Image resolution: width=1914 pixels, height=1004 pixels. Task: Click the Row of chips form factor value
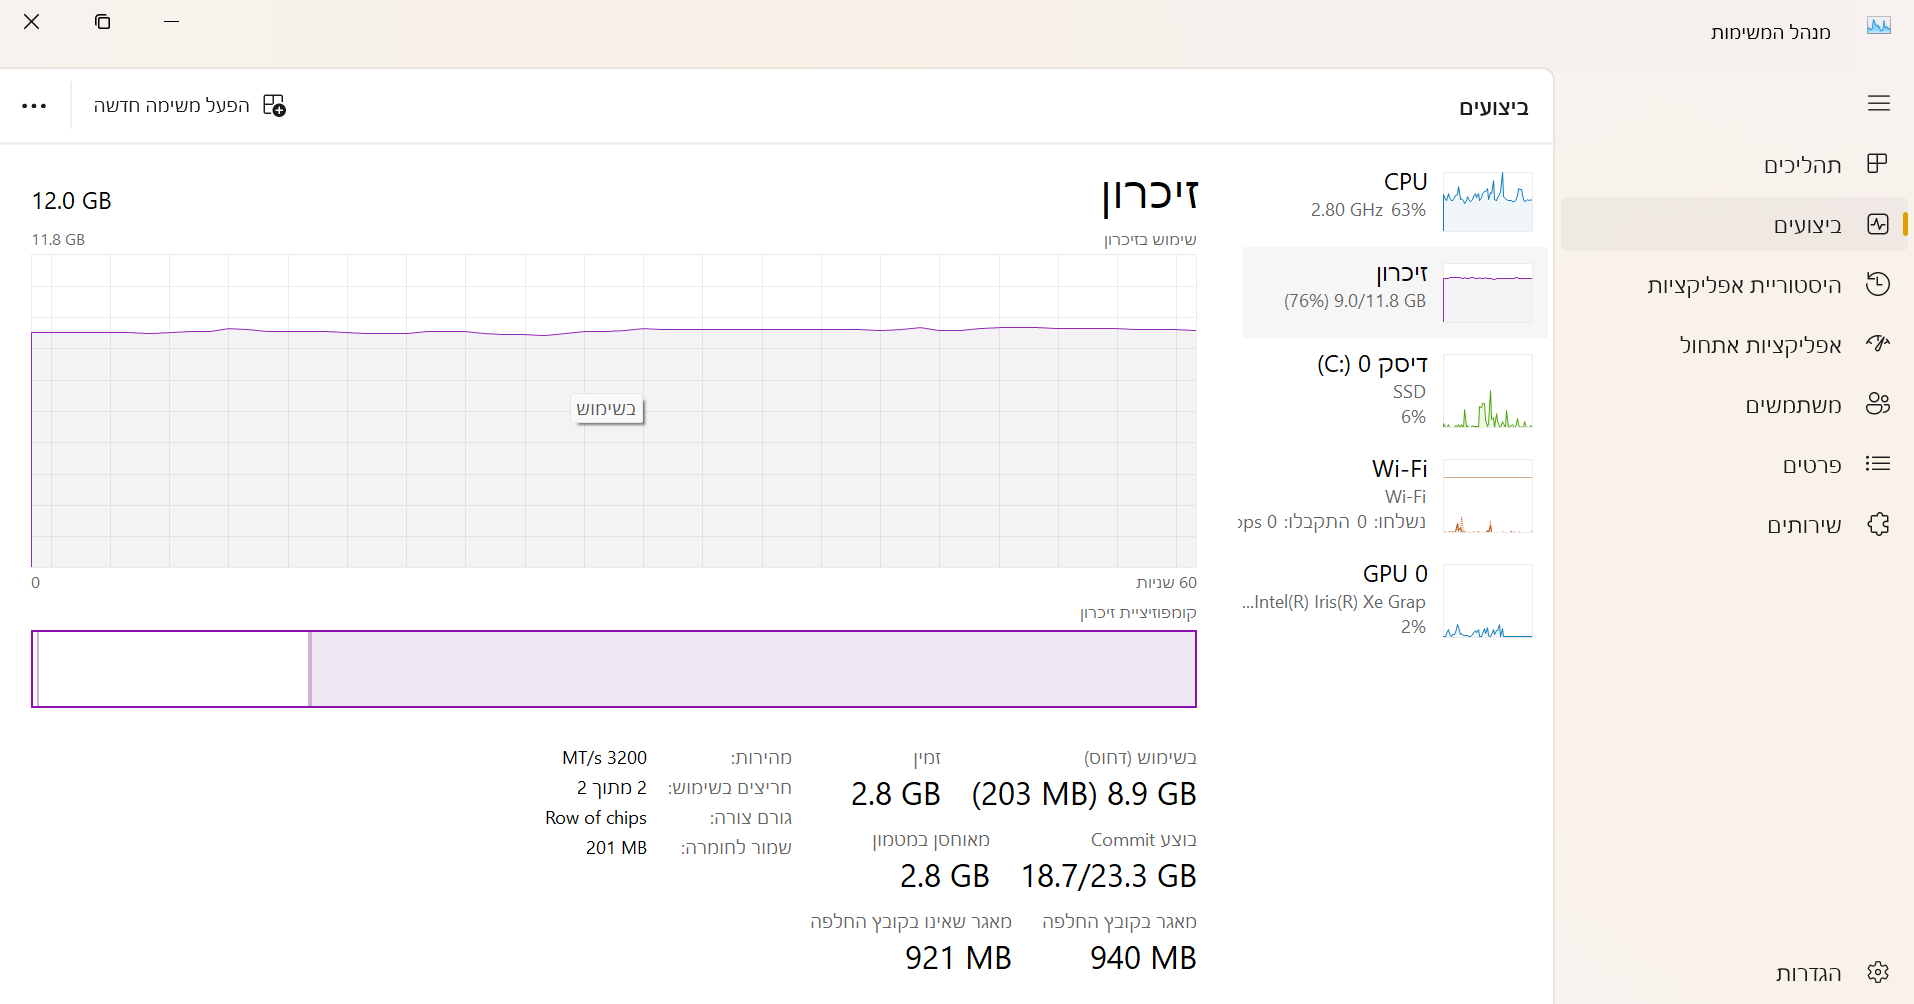click(596, 818)
